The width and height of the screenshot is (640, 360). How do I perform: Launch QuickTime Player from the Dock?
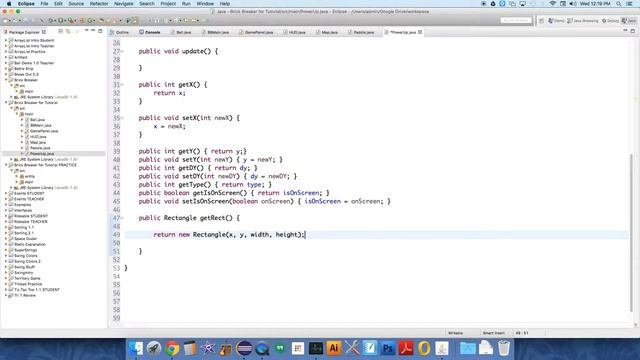(262, 348)
